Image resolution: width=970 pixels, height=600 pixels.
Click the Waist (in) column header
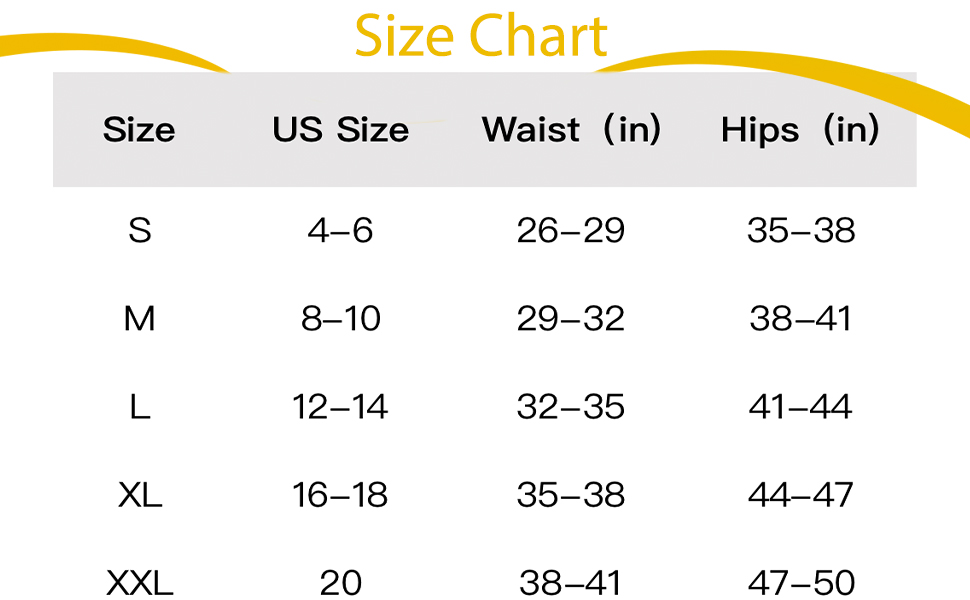coord(572,130)
